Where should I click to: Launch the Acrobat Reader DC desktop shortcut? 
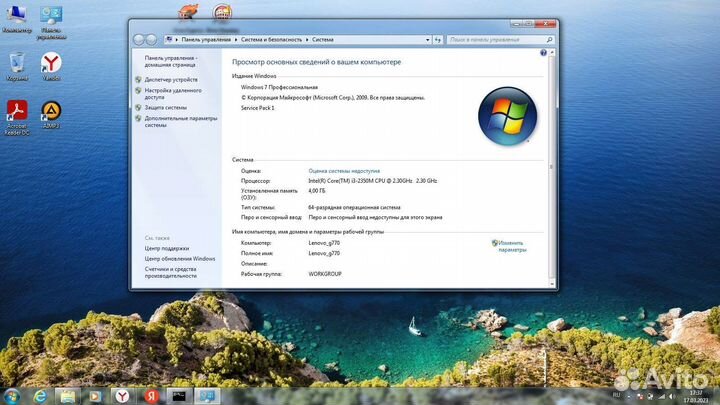pyautogui.click(x=17, y=118)
